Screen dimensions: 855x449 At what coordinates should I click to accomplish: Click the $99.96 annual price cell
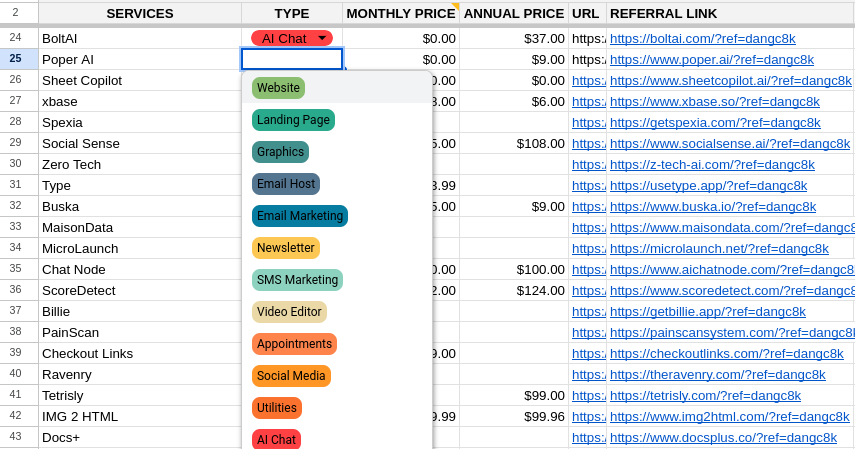point(514,416)
